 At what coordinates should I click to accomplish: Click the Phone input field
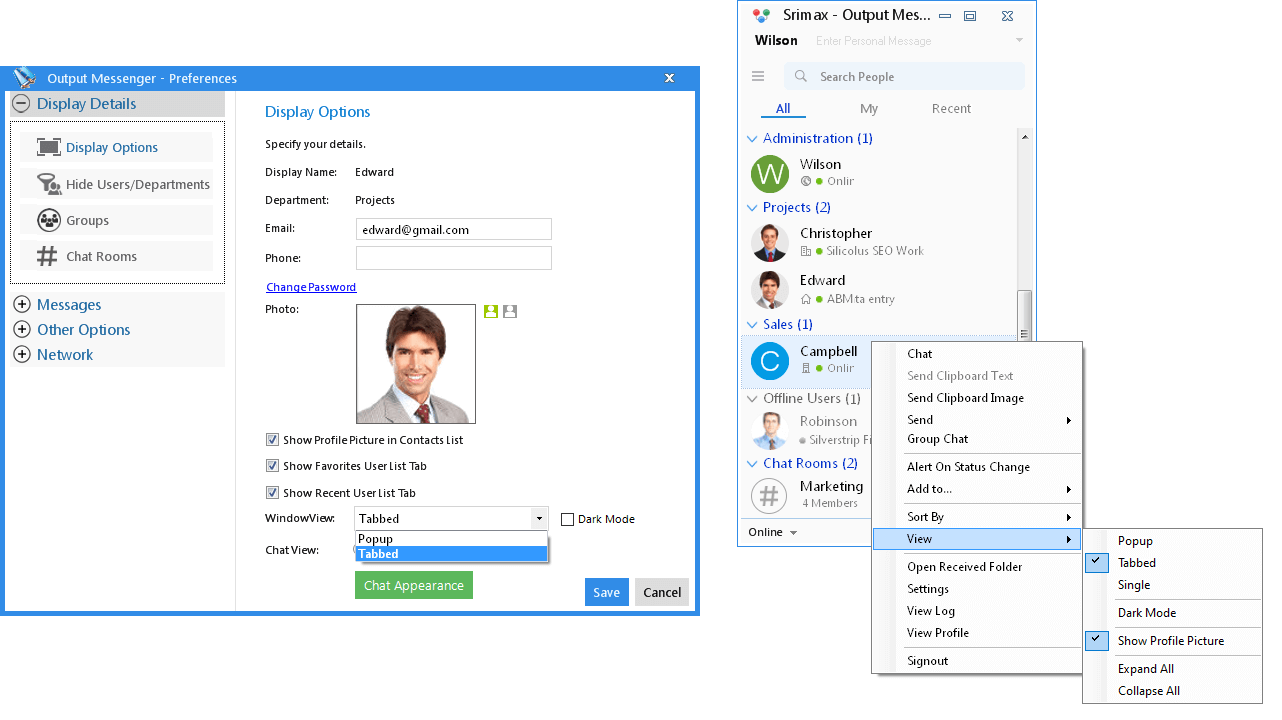[x=453, y=258]
